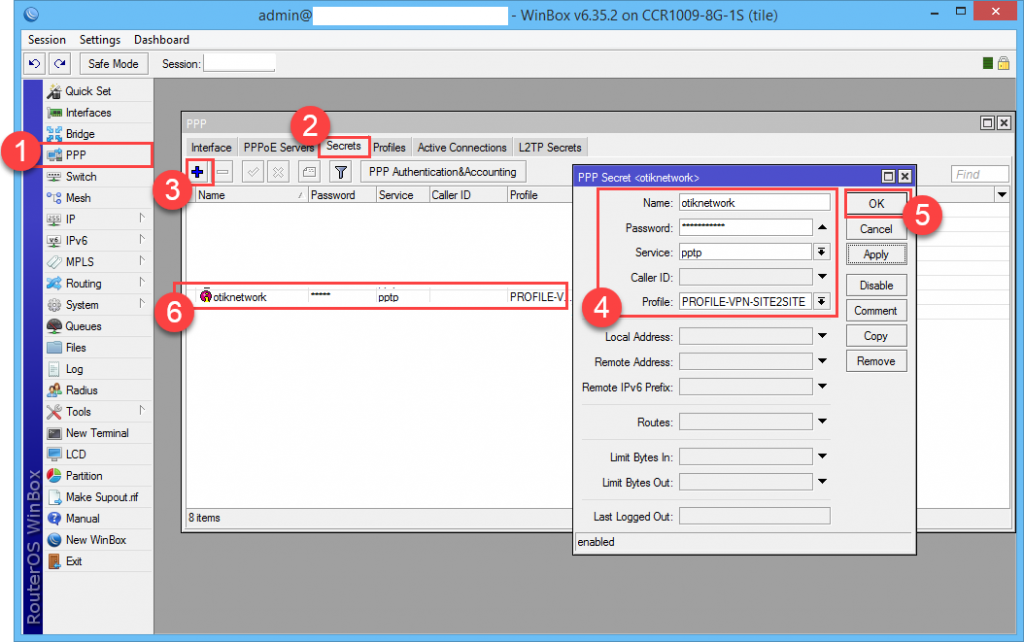Sort by the Name column header
Viewport: 1024px width, 642px height.
[x=251, y=195]
